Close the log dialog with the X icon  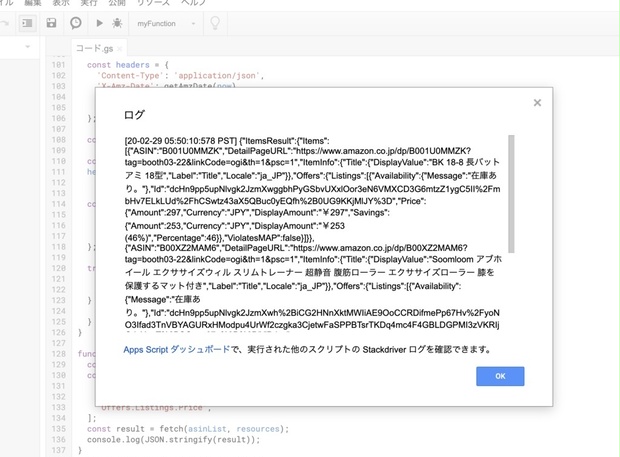click(537, 103)
